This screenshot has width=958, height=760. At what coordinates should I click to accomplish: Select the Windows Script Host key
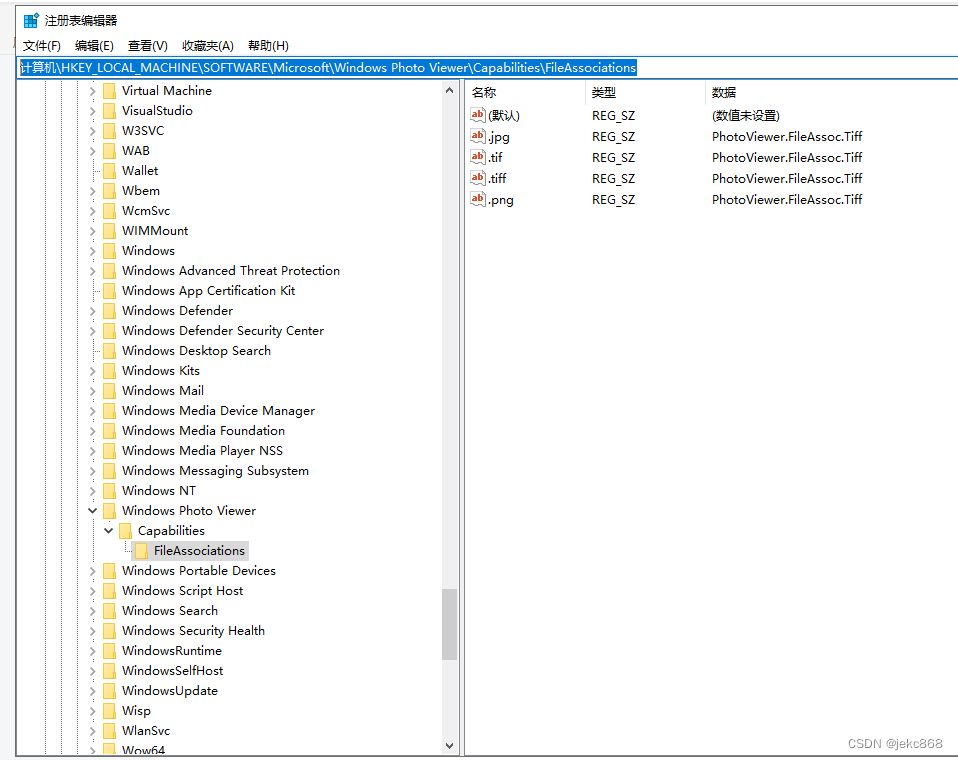click(182, 591)
